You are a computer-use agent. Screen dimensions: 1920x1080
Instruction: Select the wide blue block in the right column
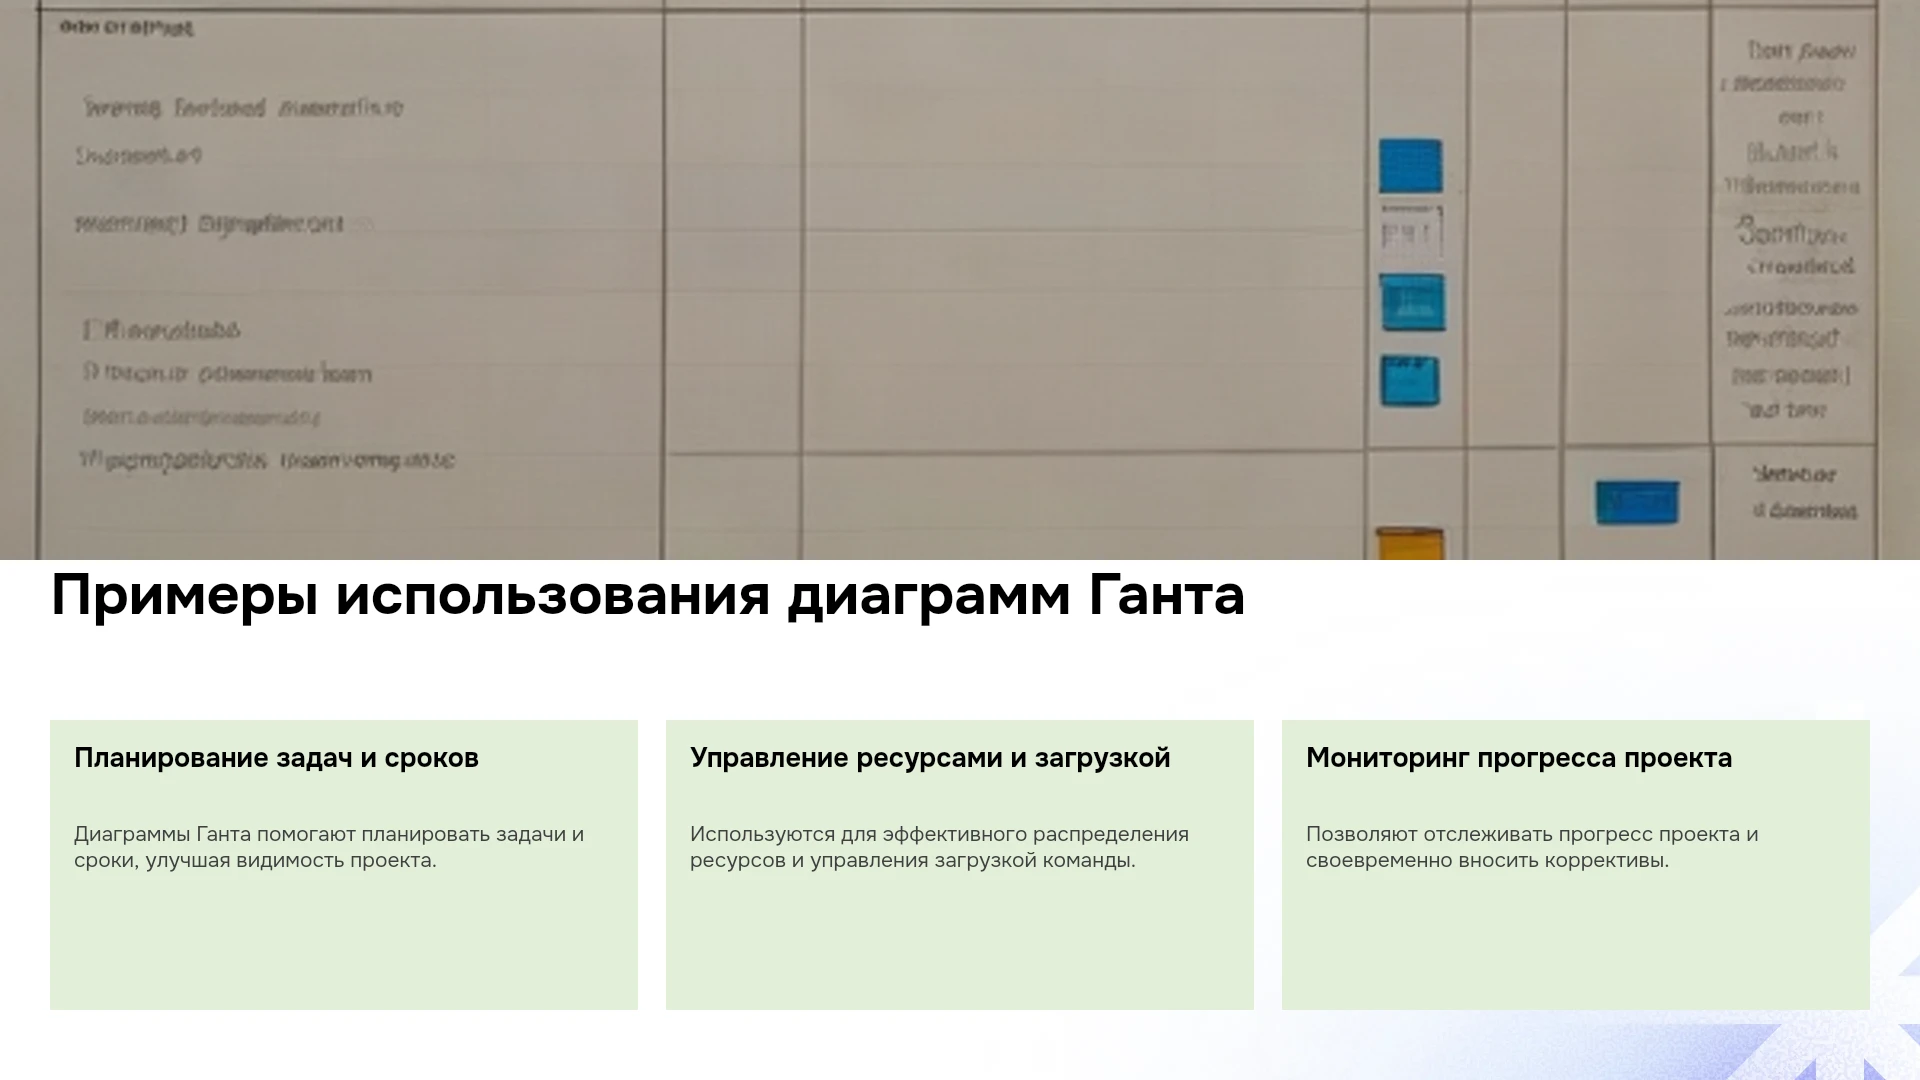tap(1637, 502)
